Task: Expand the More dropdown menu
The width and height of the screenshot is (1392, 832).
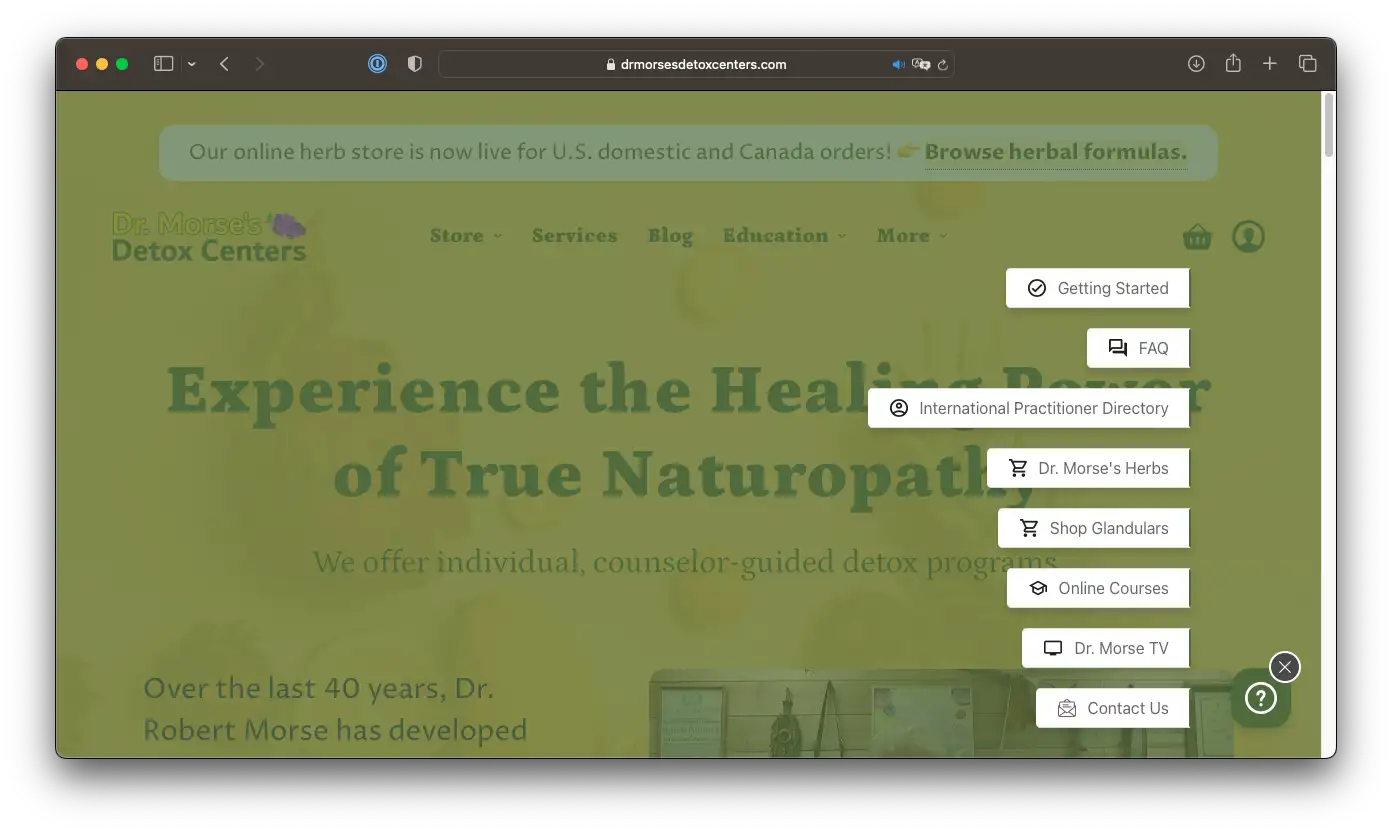Action: (x=911, y=236)
